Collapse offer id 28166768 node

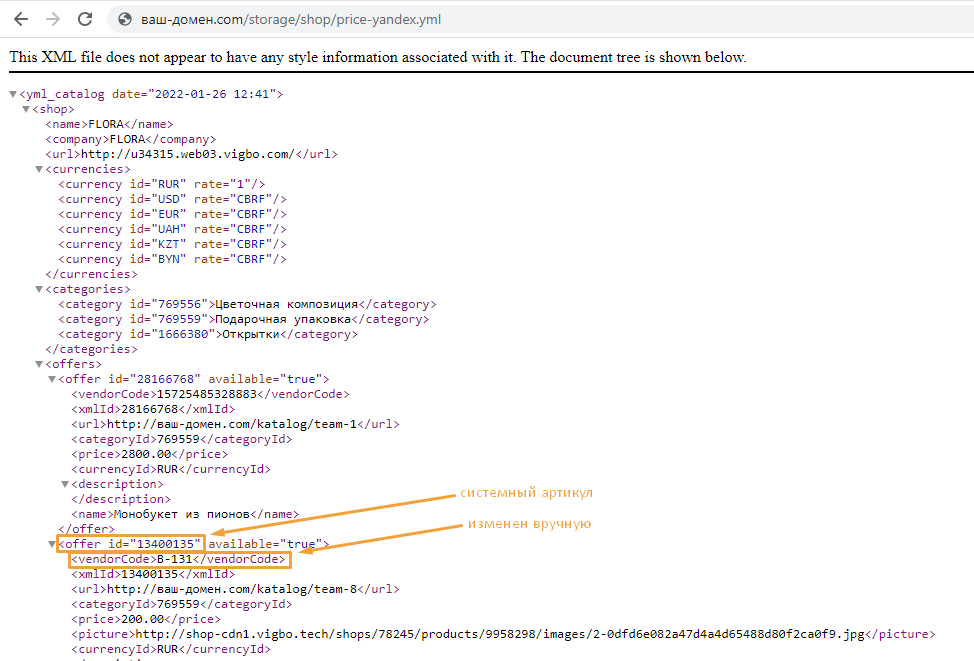click(x=52, y=379)
